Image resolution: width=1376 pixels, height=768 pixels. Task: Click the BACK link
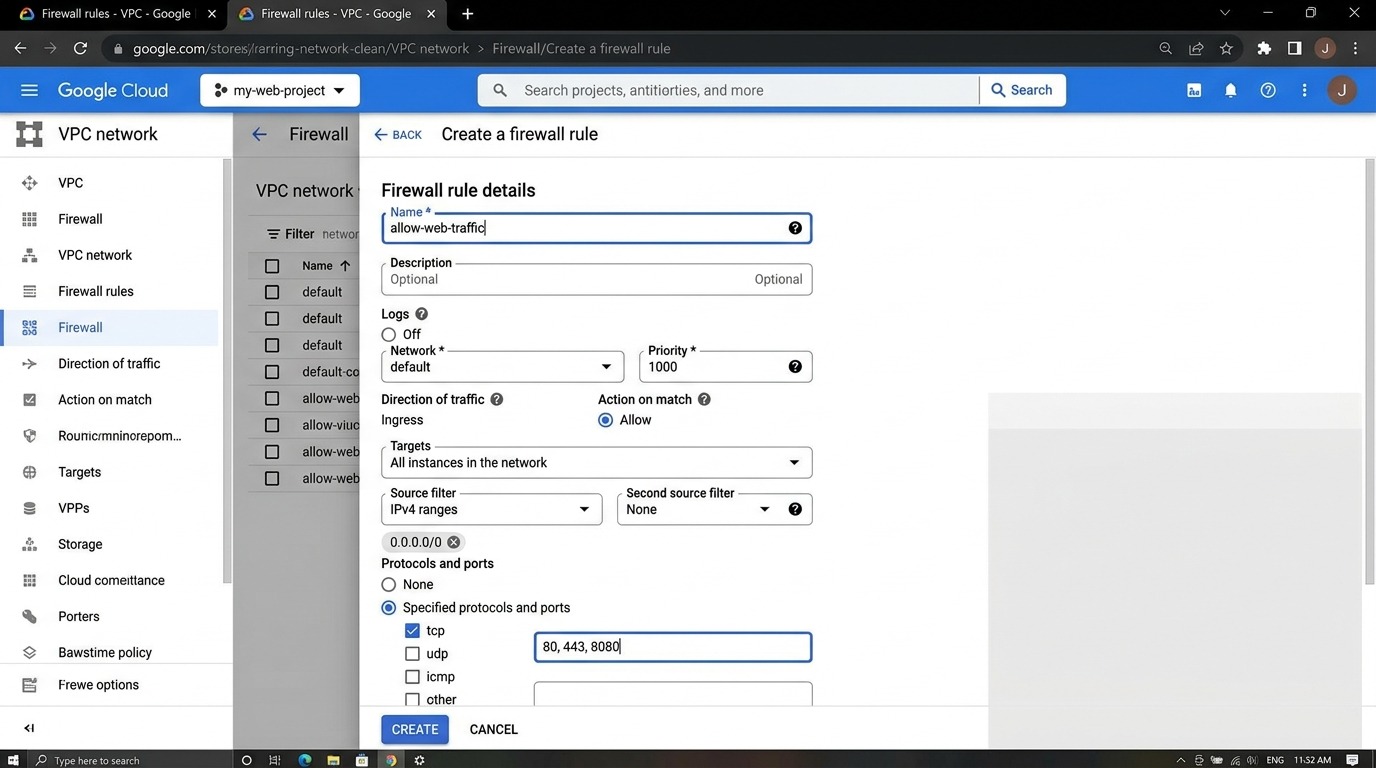click(x=398, y=134)
